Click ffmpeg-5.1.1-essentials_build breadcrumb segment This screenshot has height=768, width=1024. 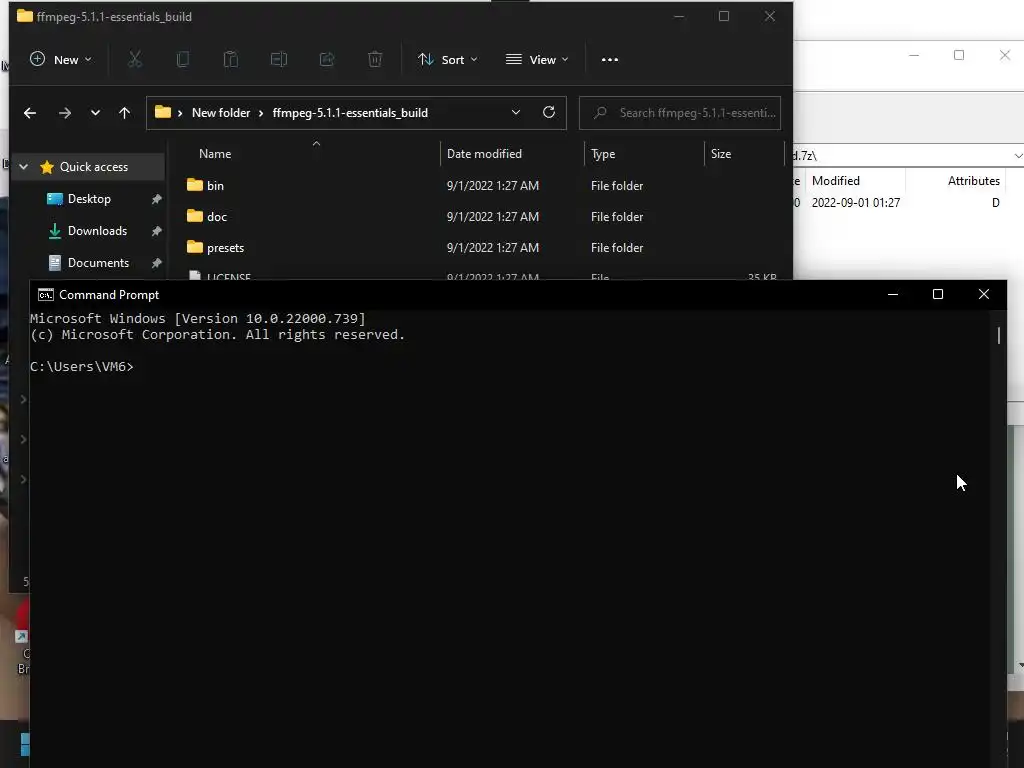pyautogui.click(x=350, y=113)
